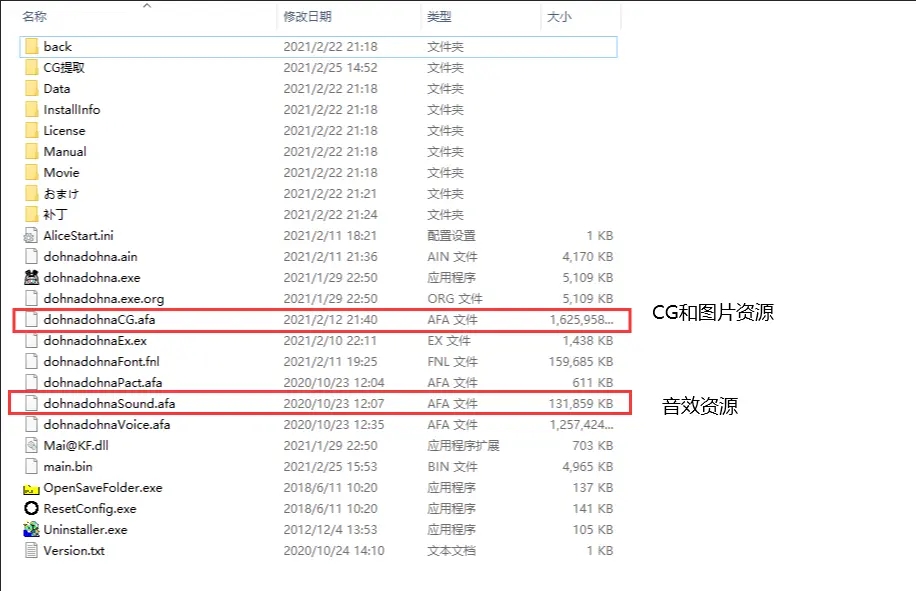Sort by the 类型 column header
This screenshot has height=591, width=916.
[439, 17]
